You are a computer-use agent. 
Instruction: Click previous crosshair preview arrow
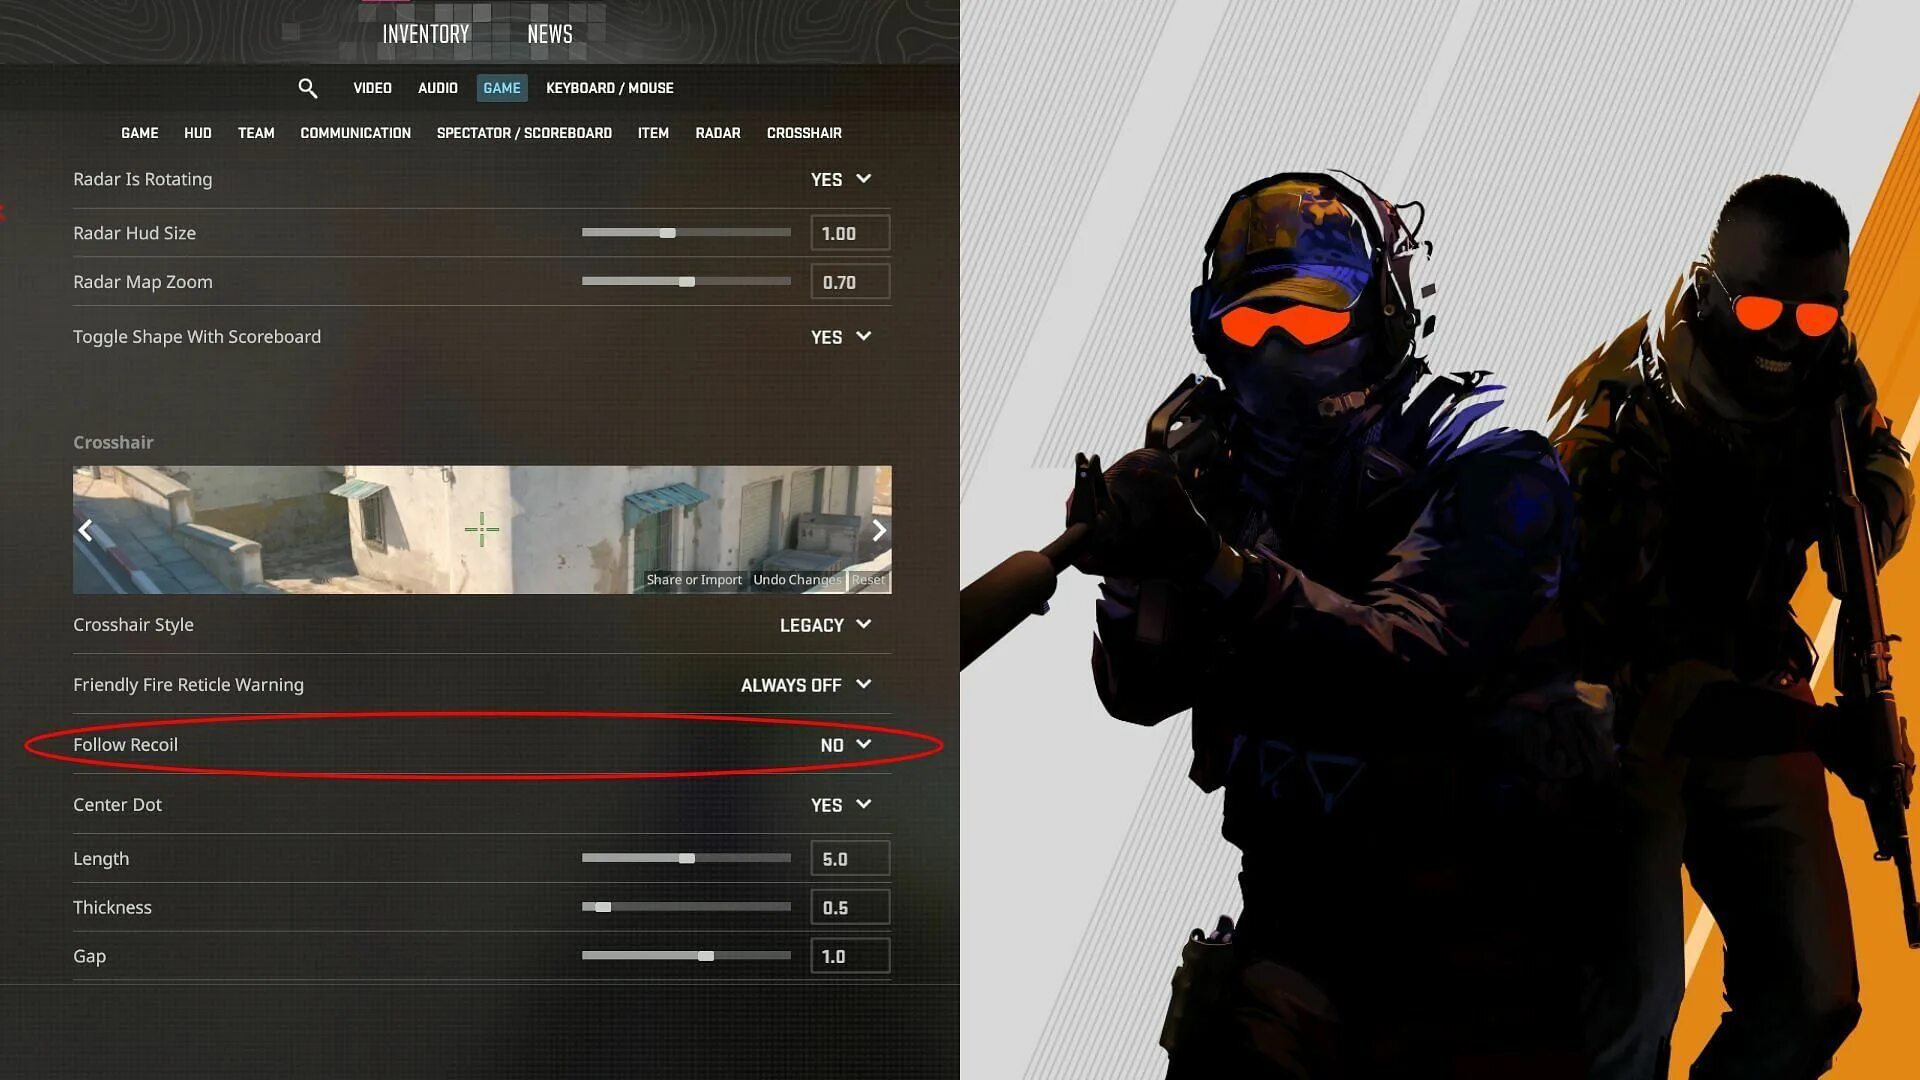(86, 529)
